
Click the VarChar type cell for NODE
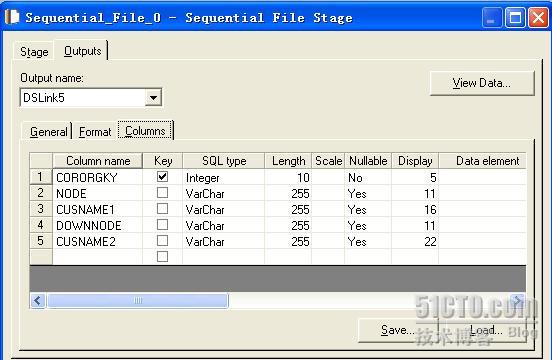tap(224, 193)
